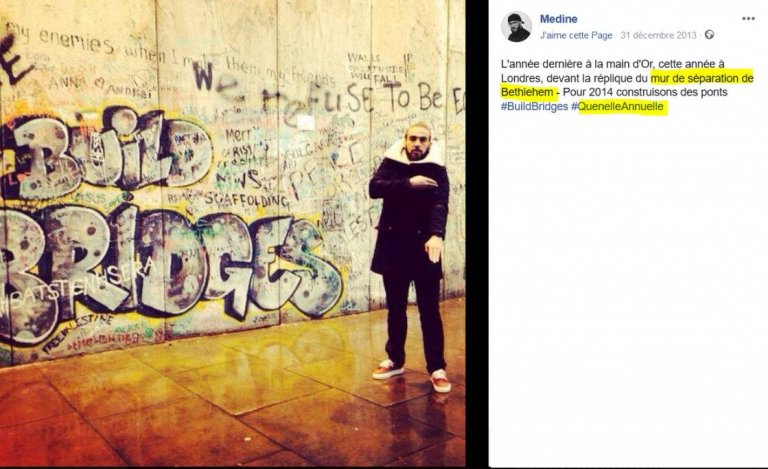Screen dimensions: 768x469
Task: Follow the #BuildBridges hashtag
Action: coord(534,106)
